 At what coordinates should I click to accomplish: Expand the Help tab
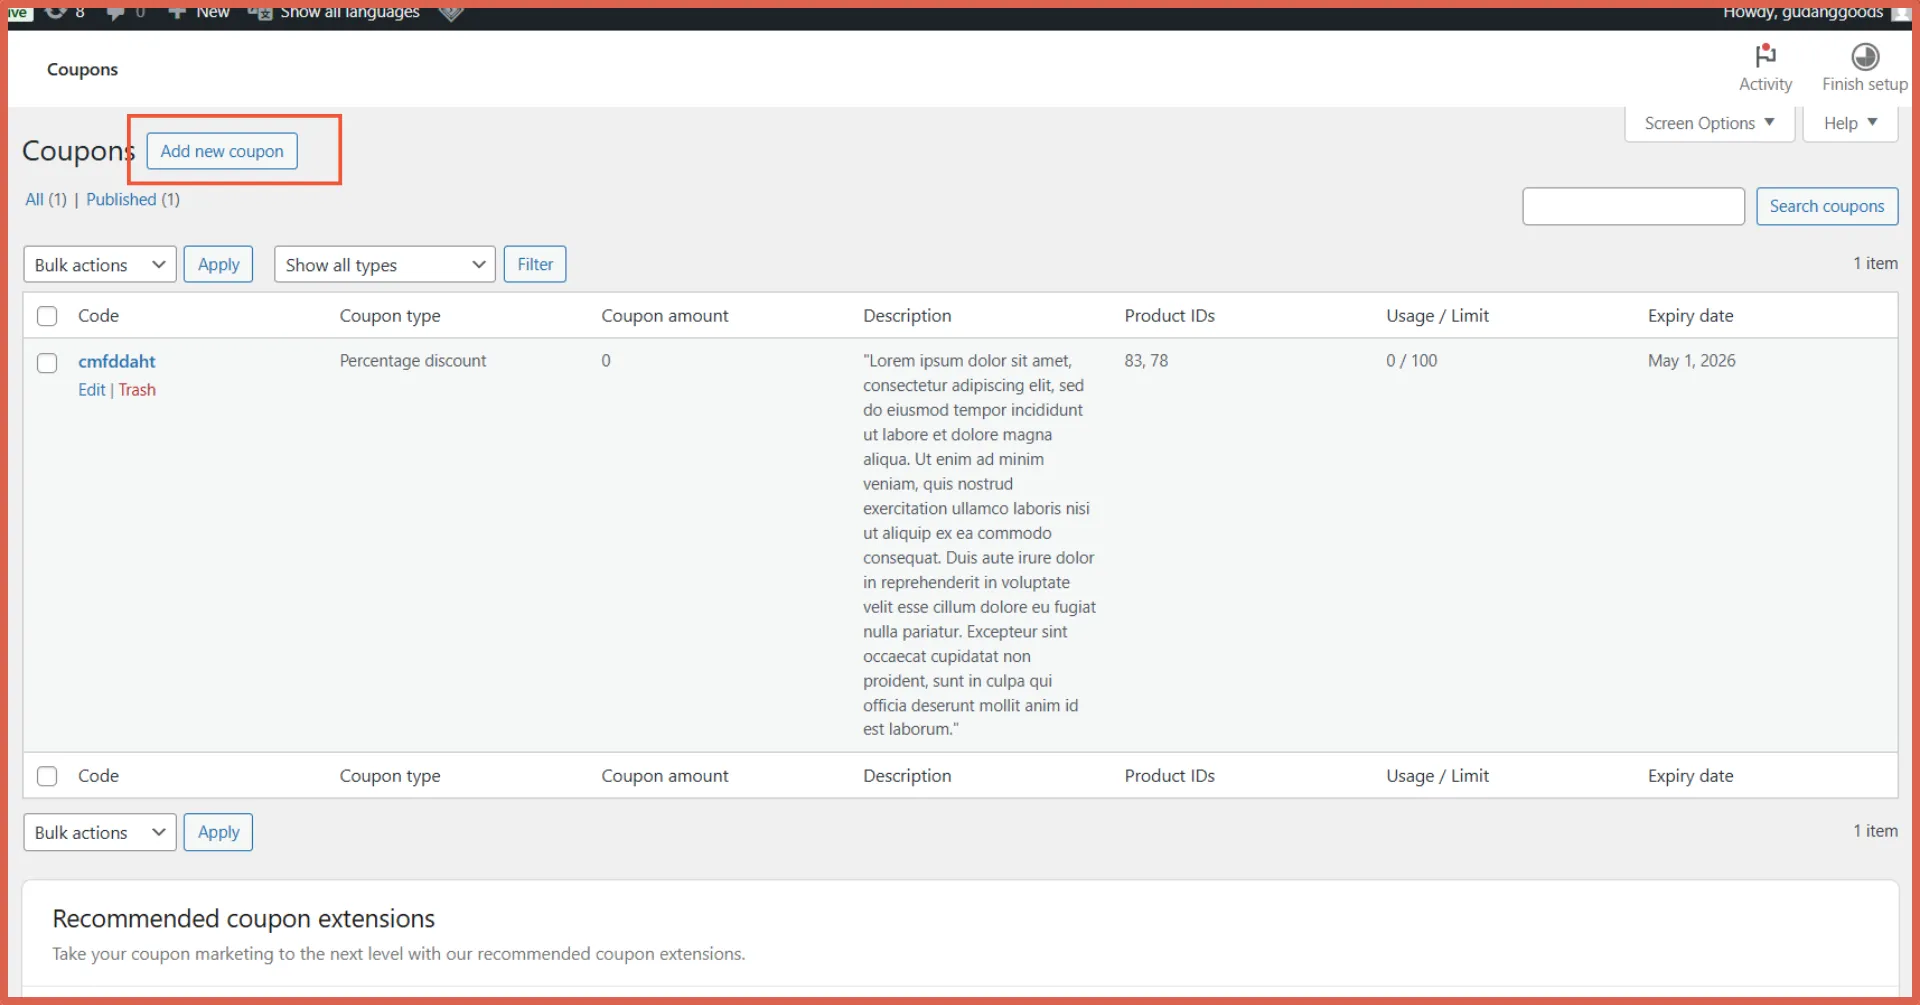point(1849,123)
